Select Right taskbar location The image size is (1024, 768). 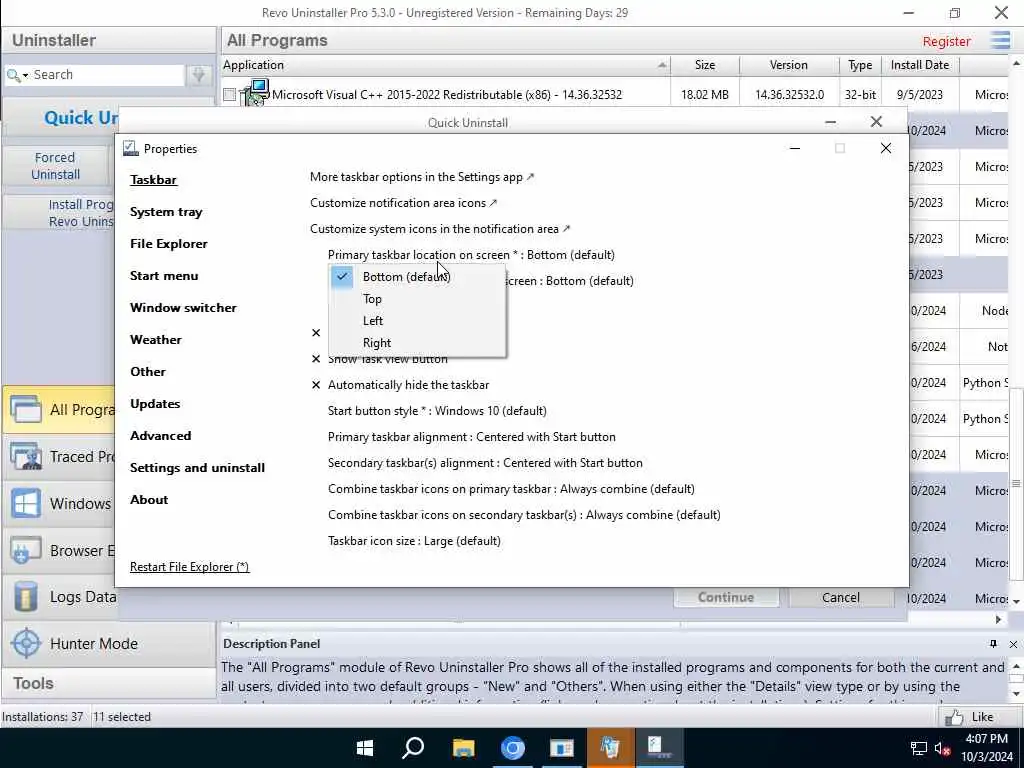[377, 343]
